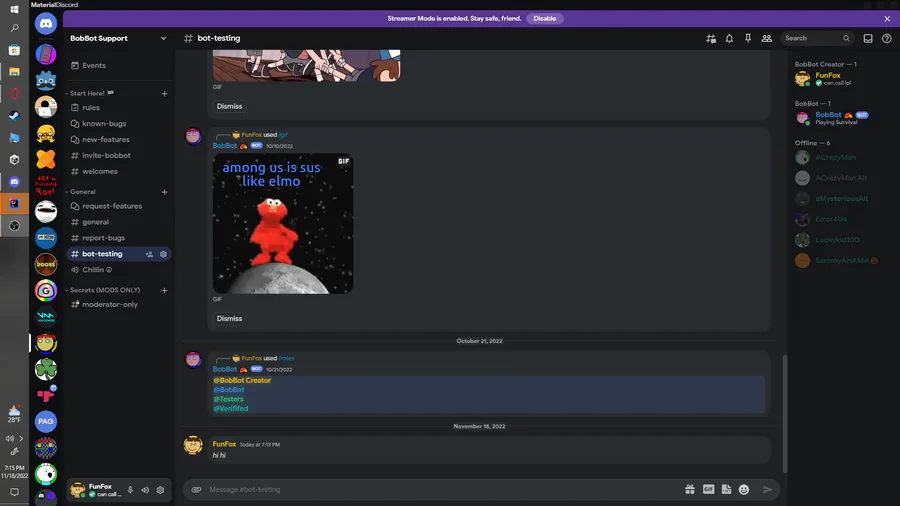
Task: Click the taskbar Windows search icon
Action: click(14, 28)
